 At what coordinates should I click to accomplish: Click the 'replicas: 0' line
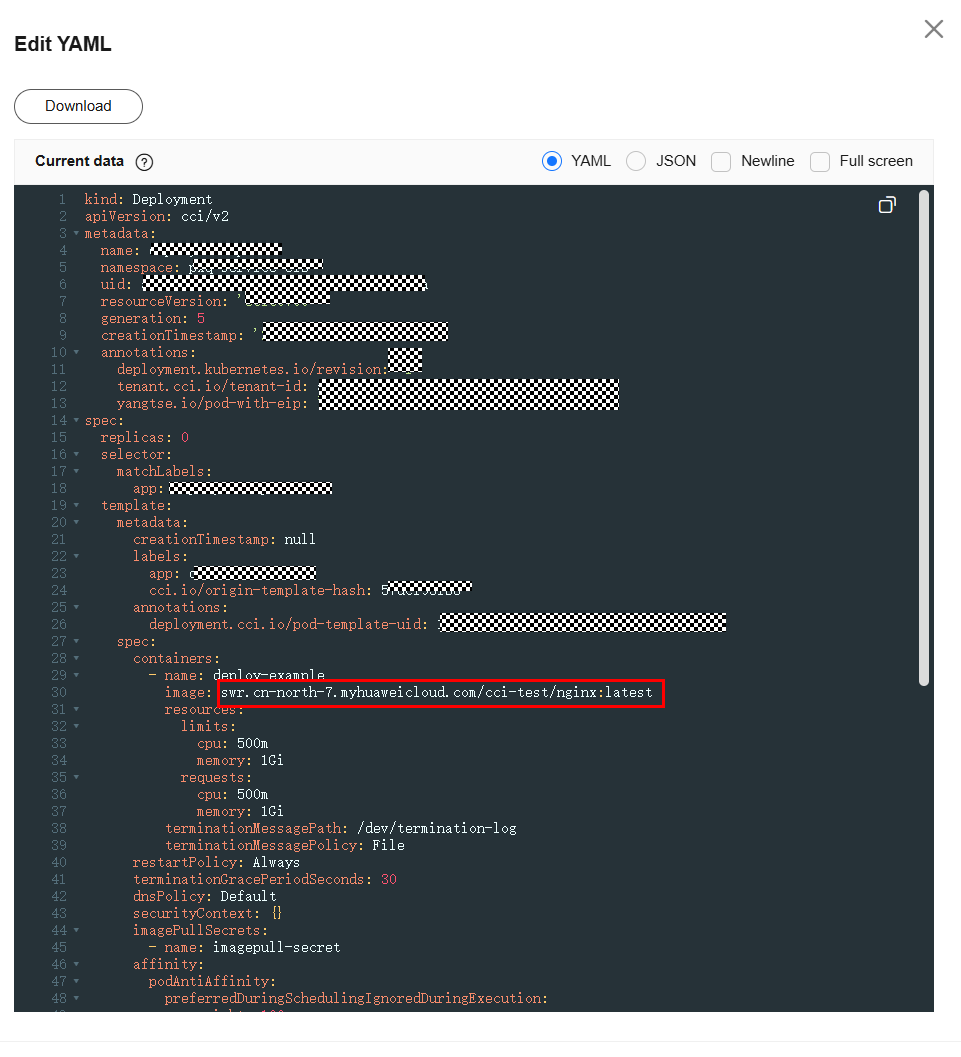(144, 437)
